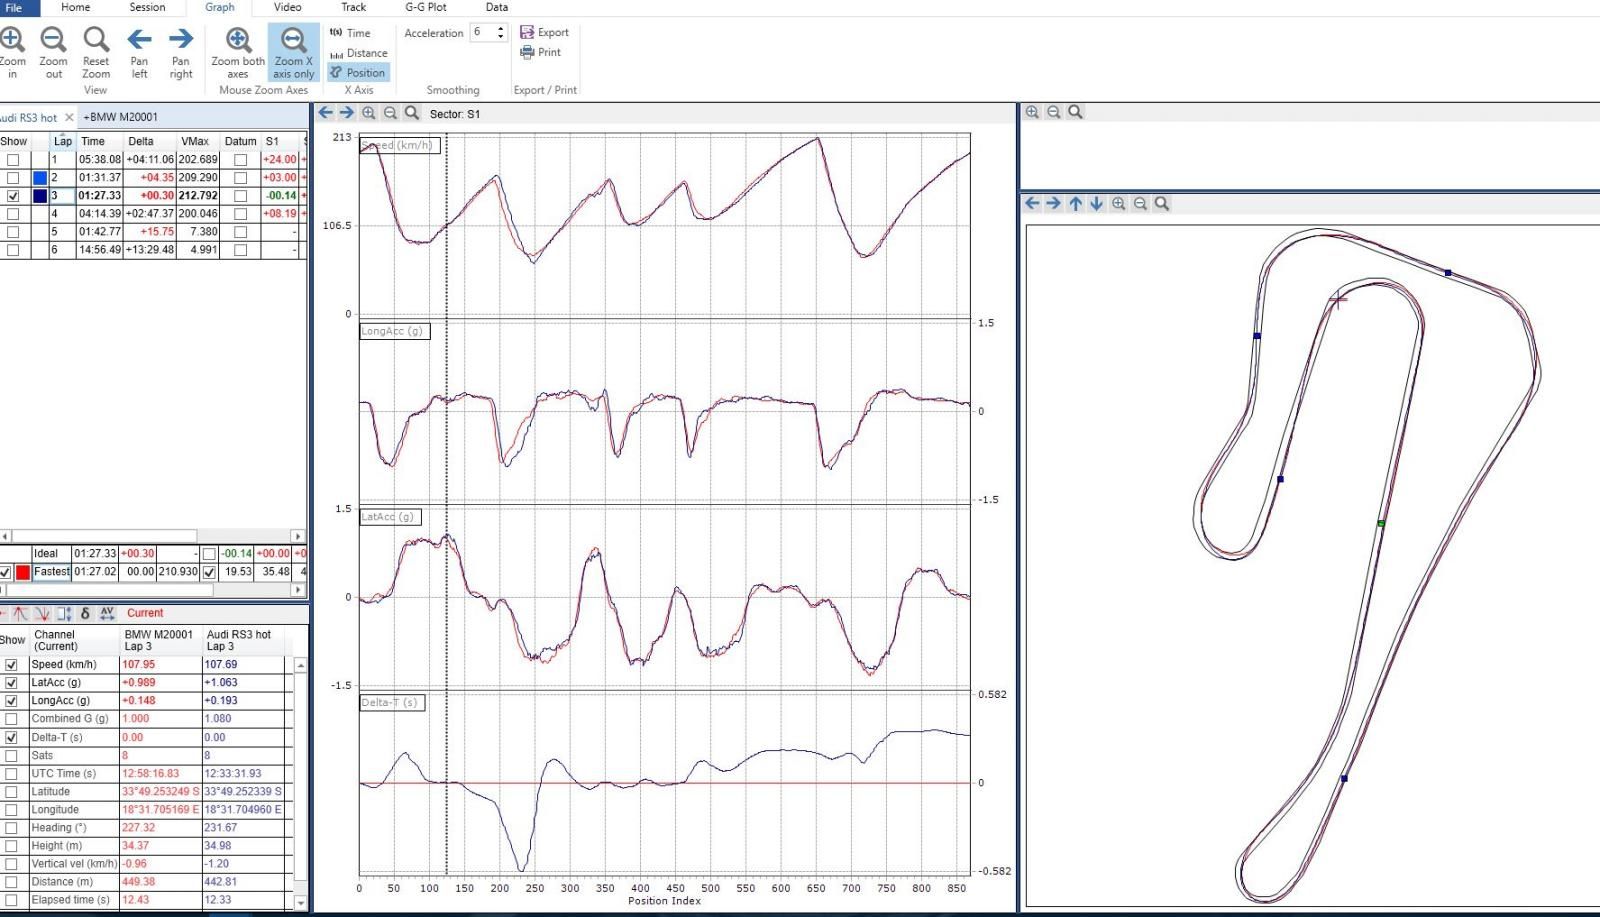Click the Pan left arrow icon

139,40
